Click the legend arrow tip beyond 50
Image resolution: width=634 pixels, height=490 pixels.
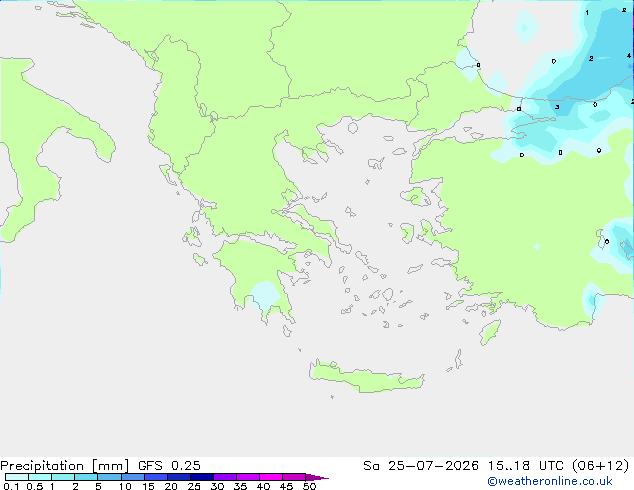point(318,478)
